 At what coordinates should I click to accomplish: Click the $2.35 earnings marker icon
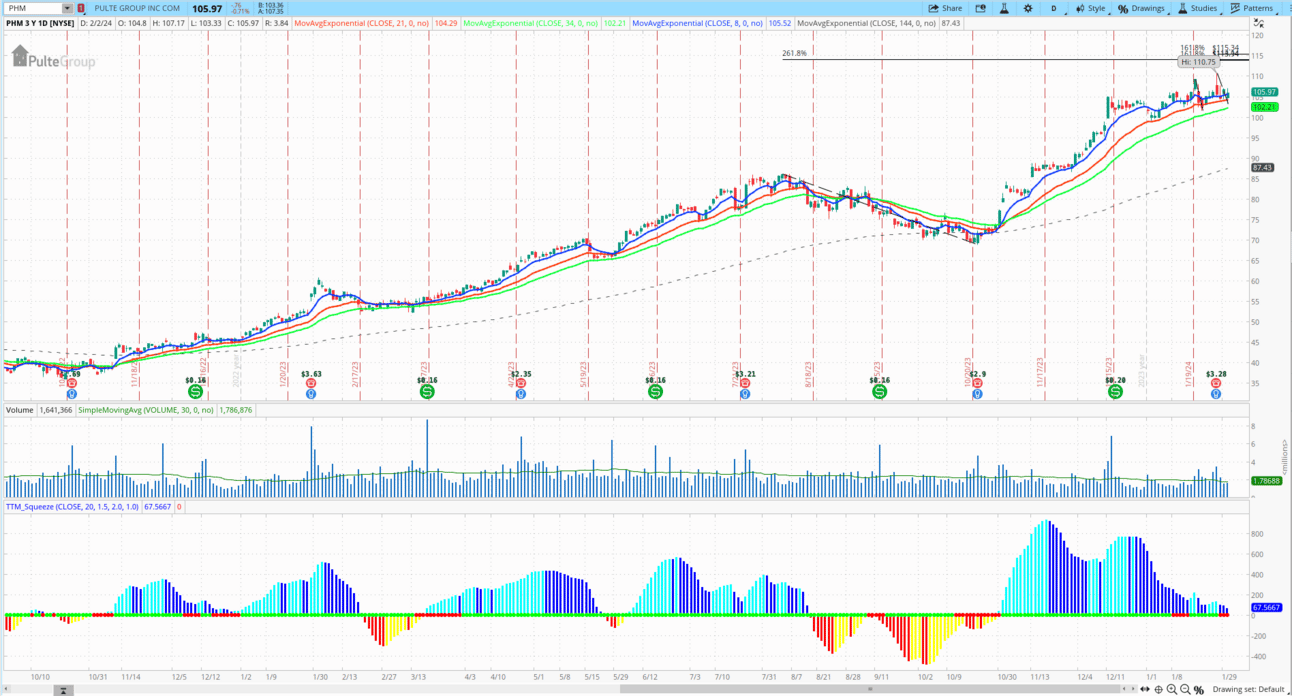pyautogui.click(x=520, y=384)
